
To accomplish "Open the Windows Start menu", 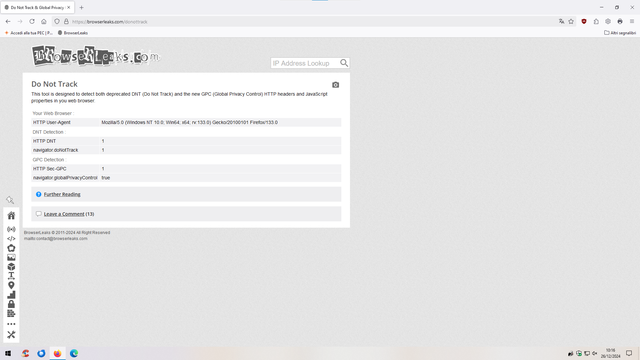I will pos(8,353).
